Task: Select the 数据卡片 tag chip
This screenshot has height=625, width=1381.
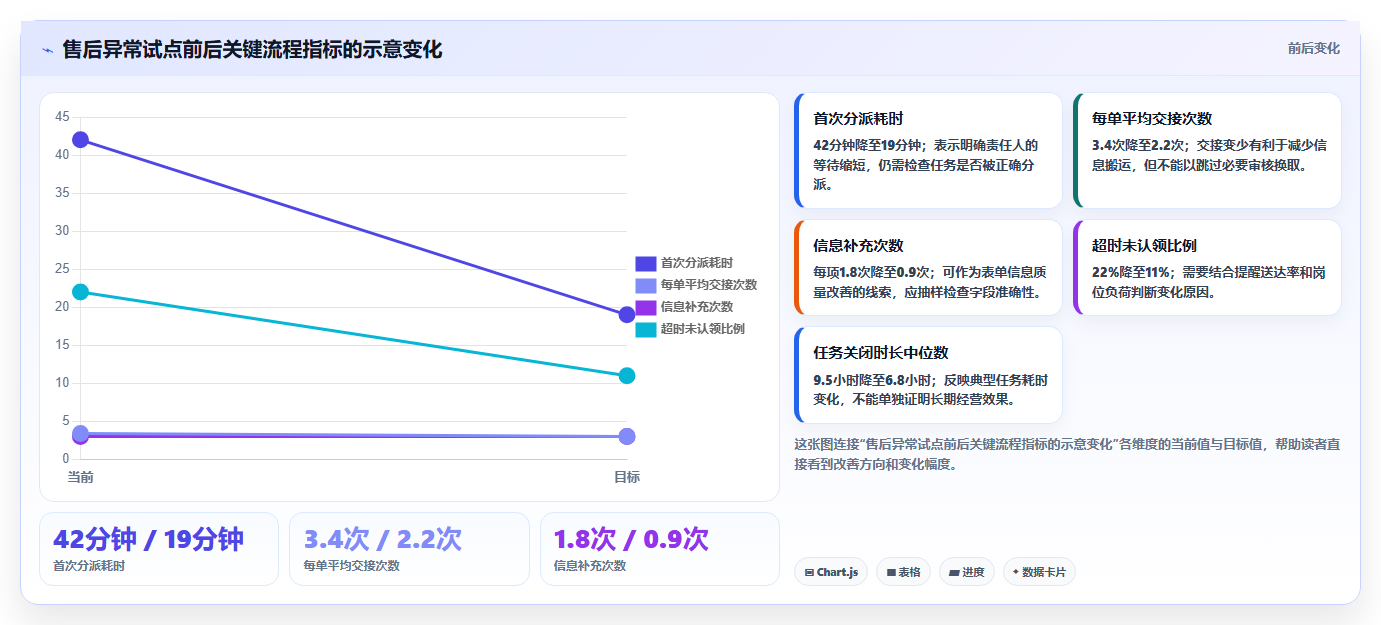Action: (x=1039, y=572)
